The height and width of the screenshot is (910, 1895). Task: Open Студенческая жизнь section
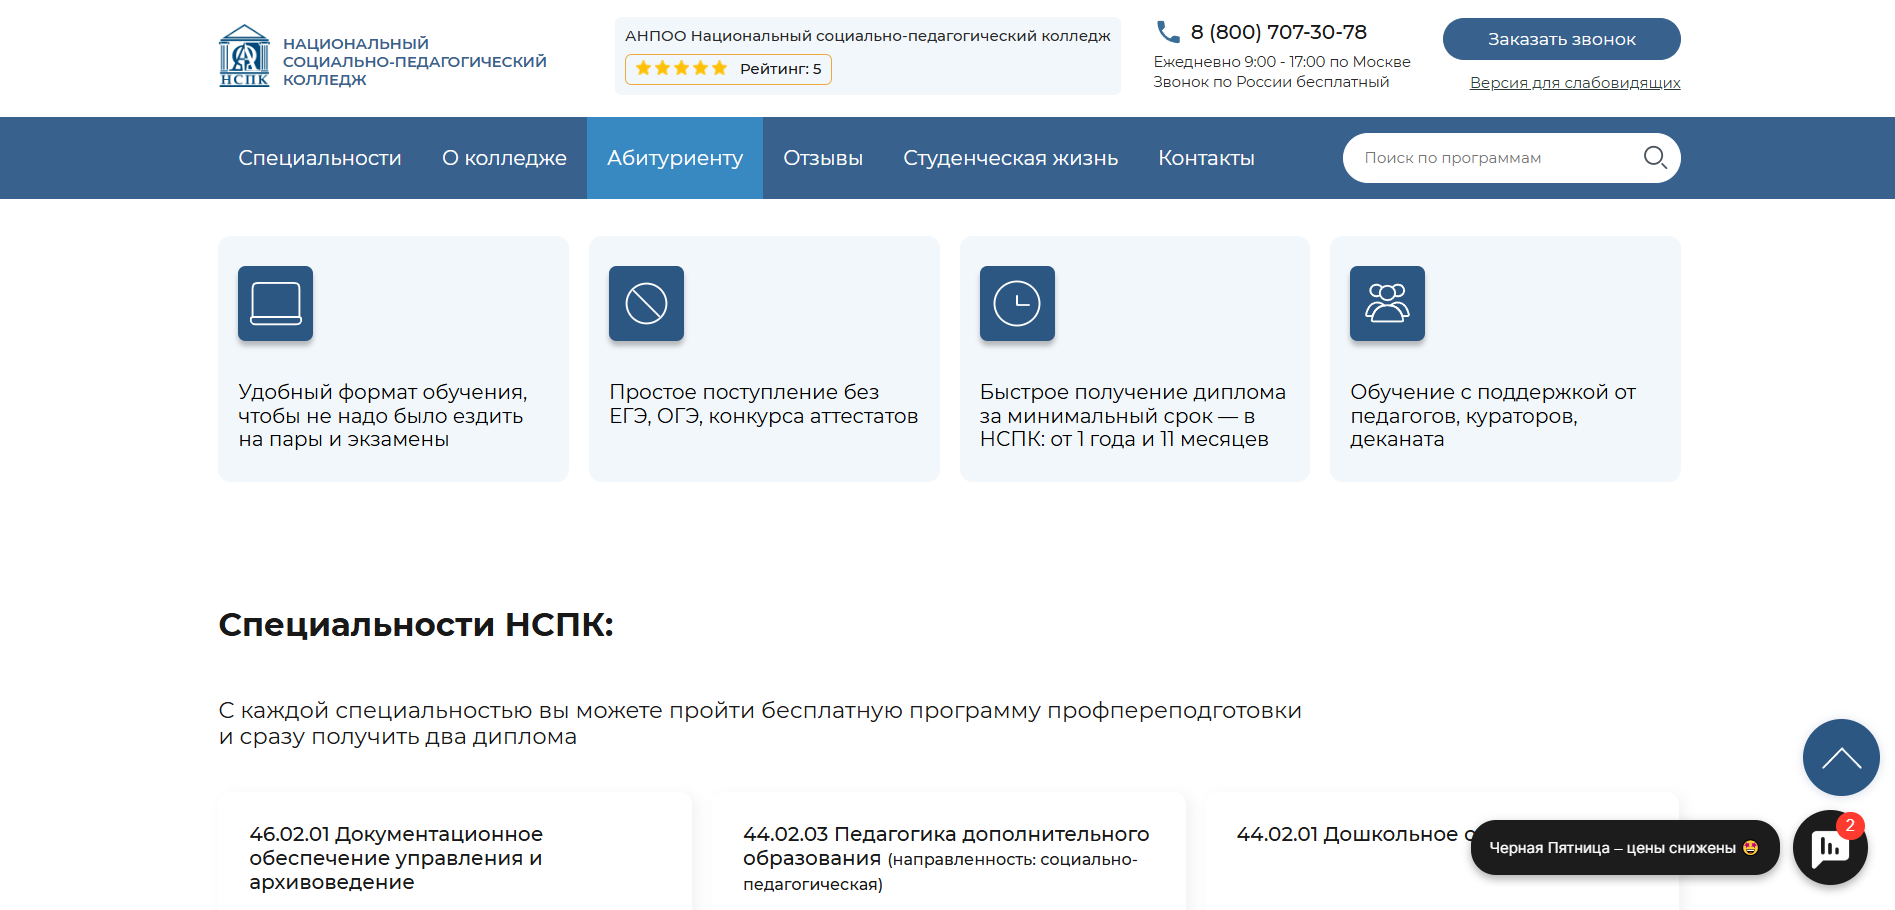(x=1011, y=158)
